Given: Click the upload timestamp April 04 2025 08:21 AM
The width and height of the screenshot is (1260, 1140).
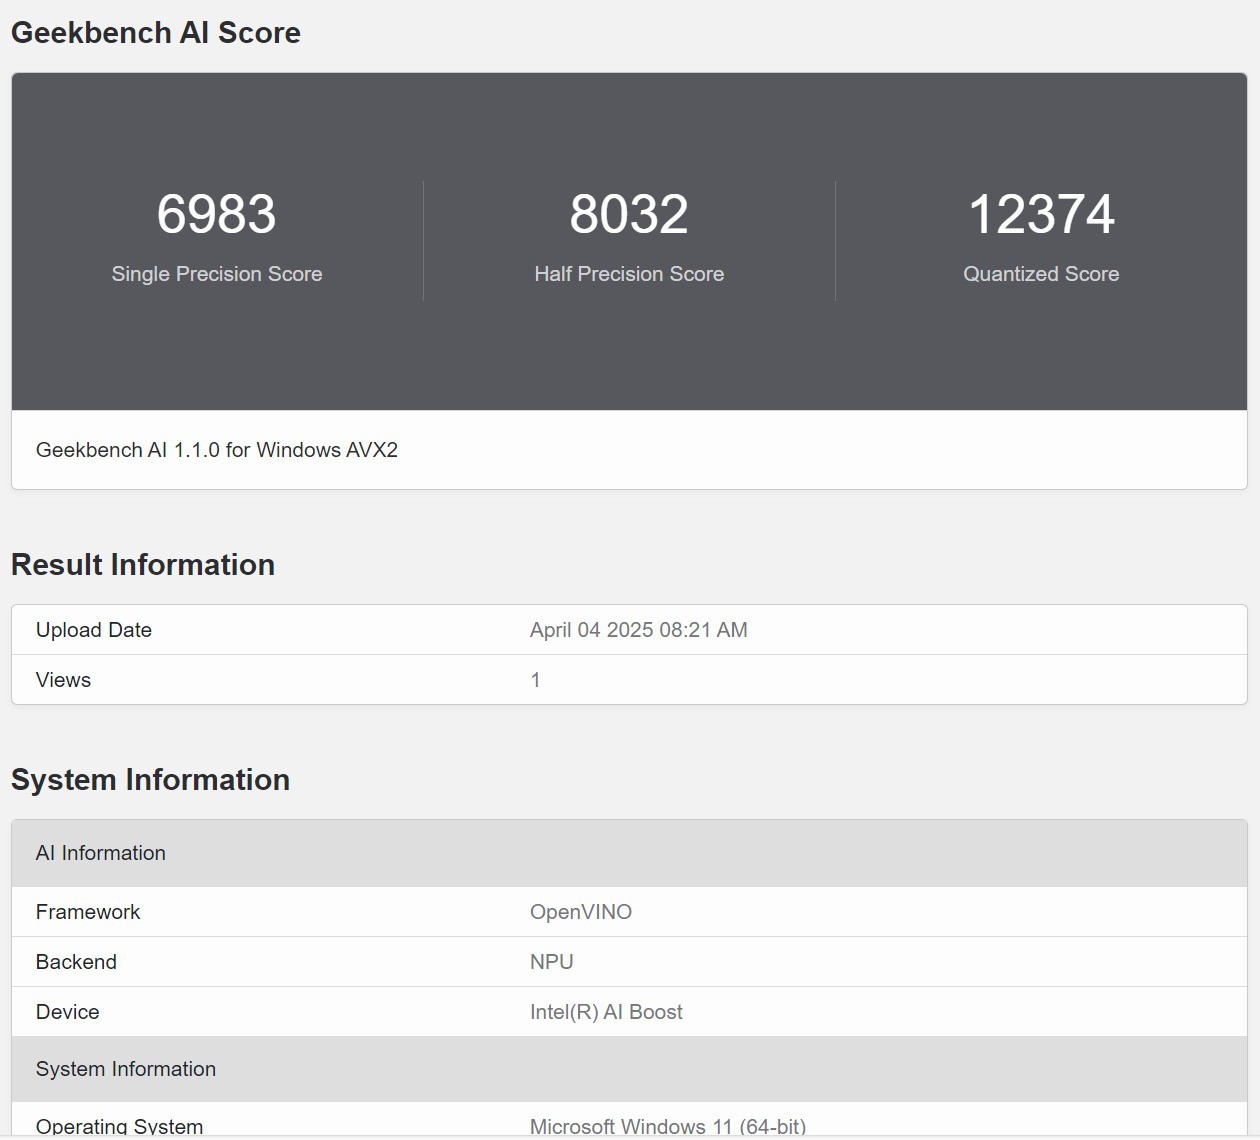Looking at the screenshot, I should click(x=639, y=630).
